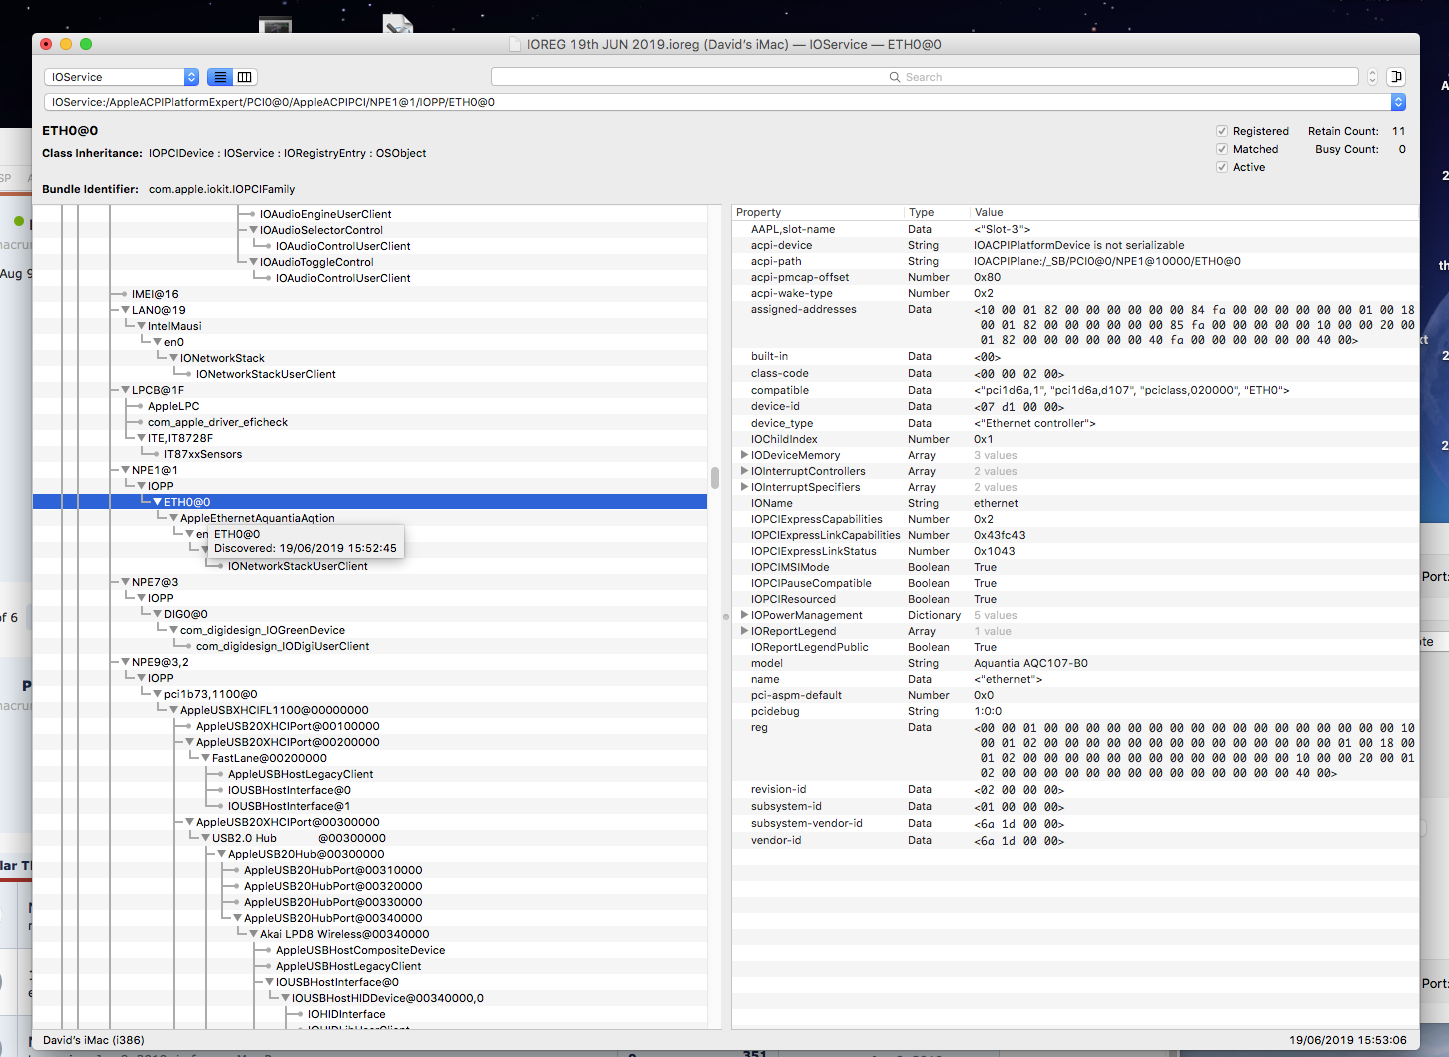
Task: Switch to the hierarchical list view icon
Action: pyautogui.click(x=220, y=77)
